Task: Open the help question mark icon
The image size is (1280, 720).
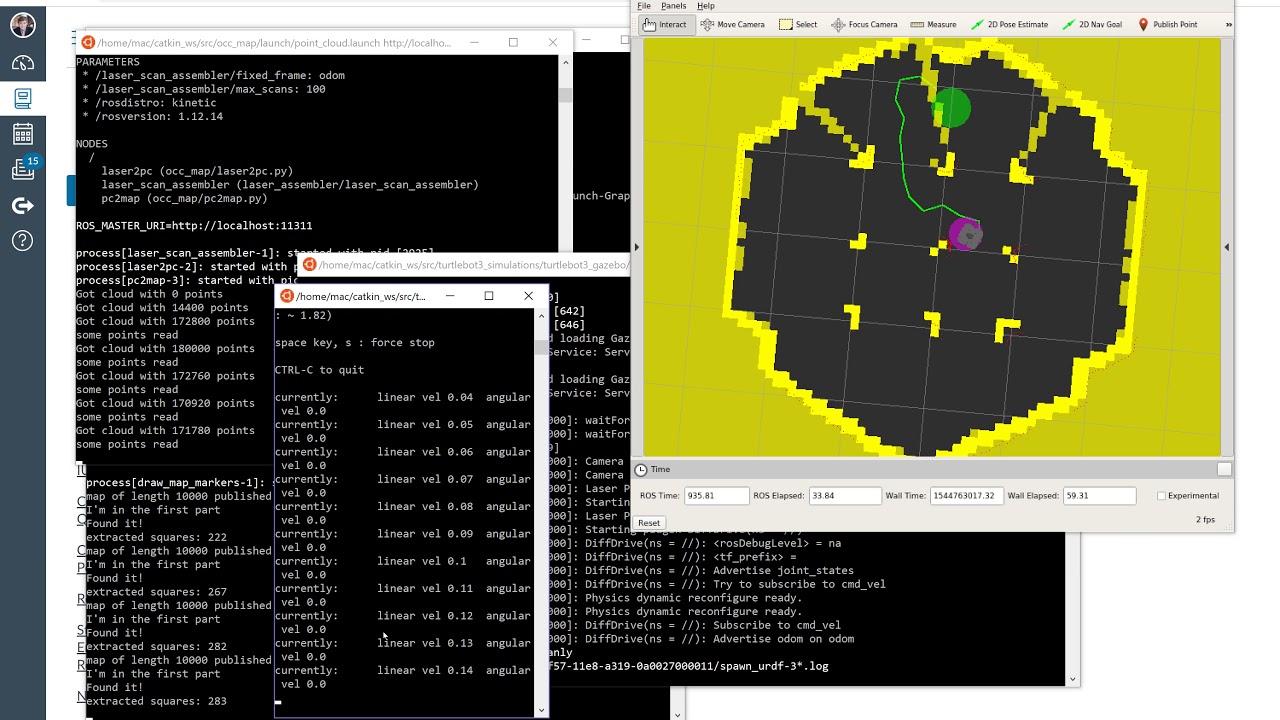Action: tap(23, 241)
